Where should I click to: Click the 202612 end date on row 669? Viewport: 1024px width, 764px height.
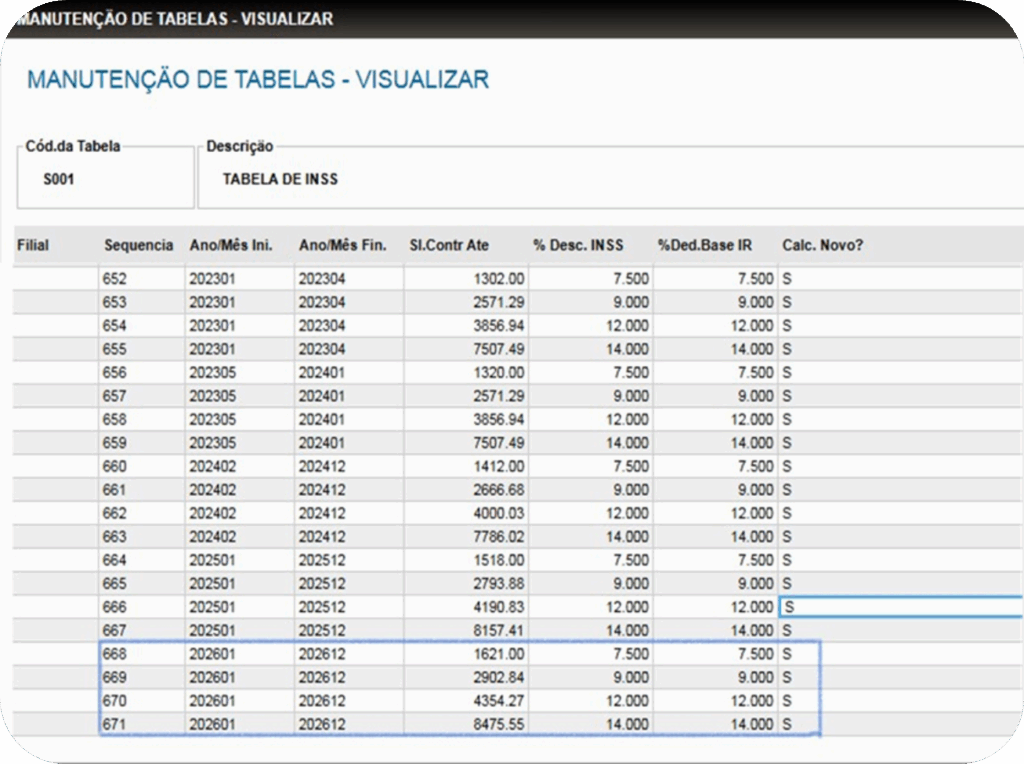[x=322, y=678]
